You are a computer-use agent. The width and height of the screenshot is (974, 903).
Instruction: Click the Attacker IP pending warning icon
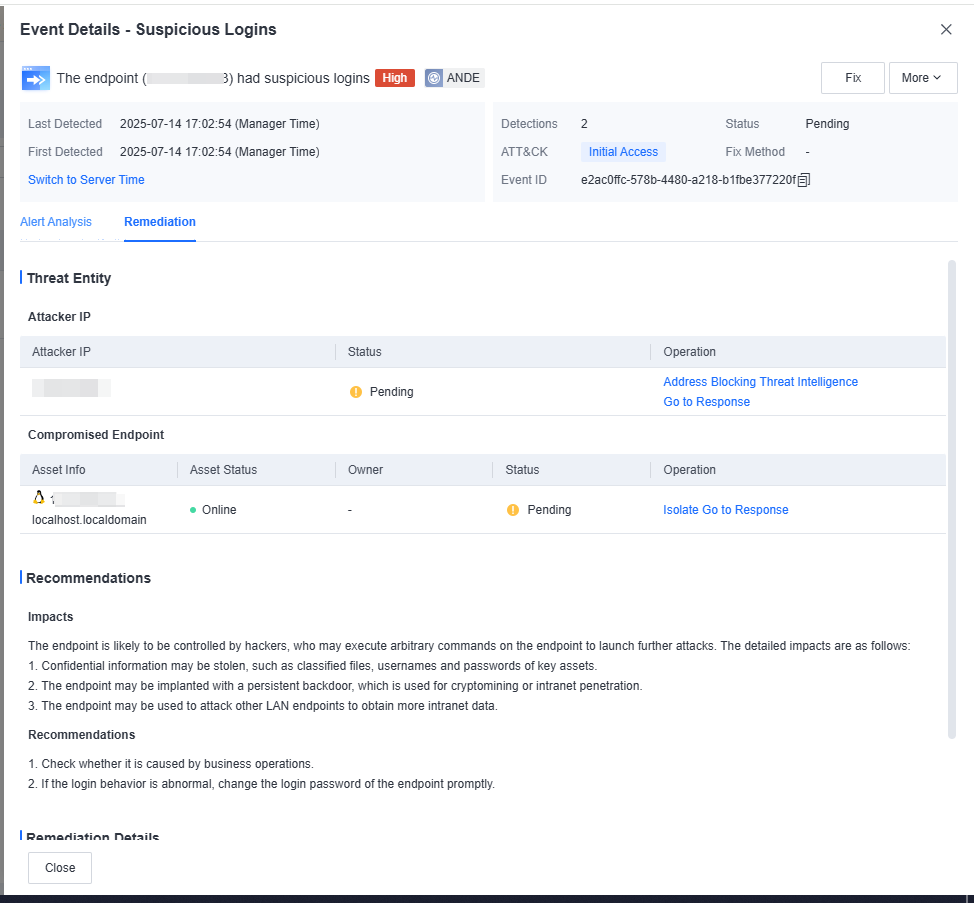click(x=356, y=392)
